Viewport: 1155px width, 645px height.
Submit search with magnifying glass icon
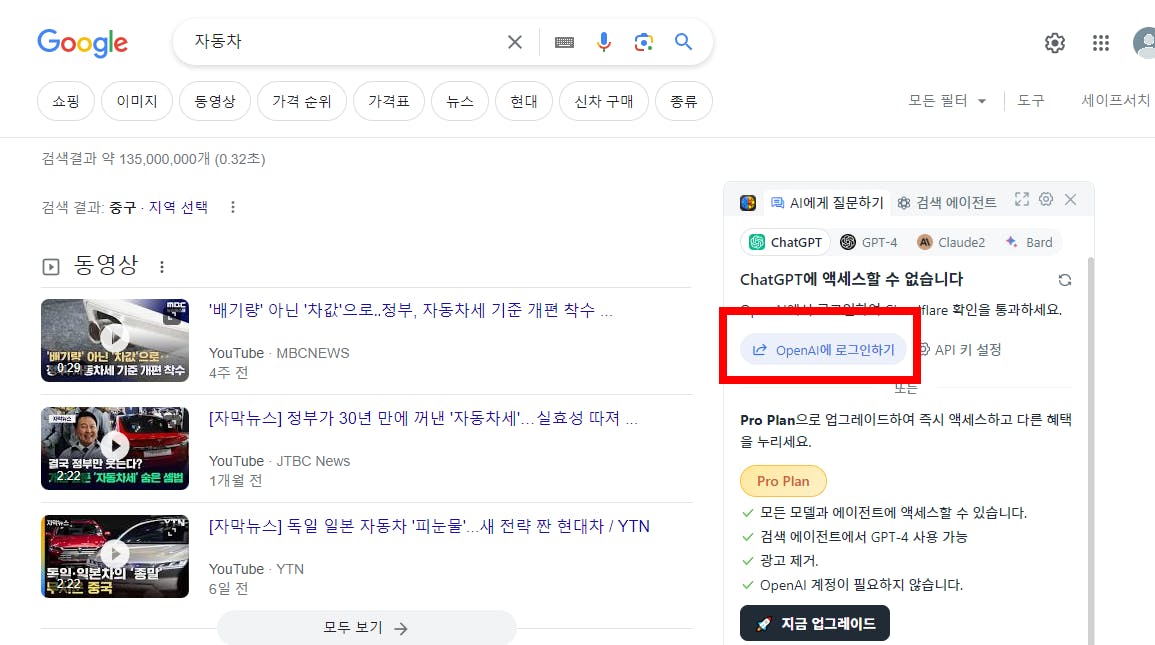pos(684,42)
